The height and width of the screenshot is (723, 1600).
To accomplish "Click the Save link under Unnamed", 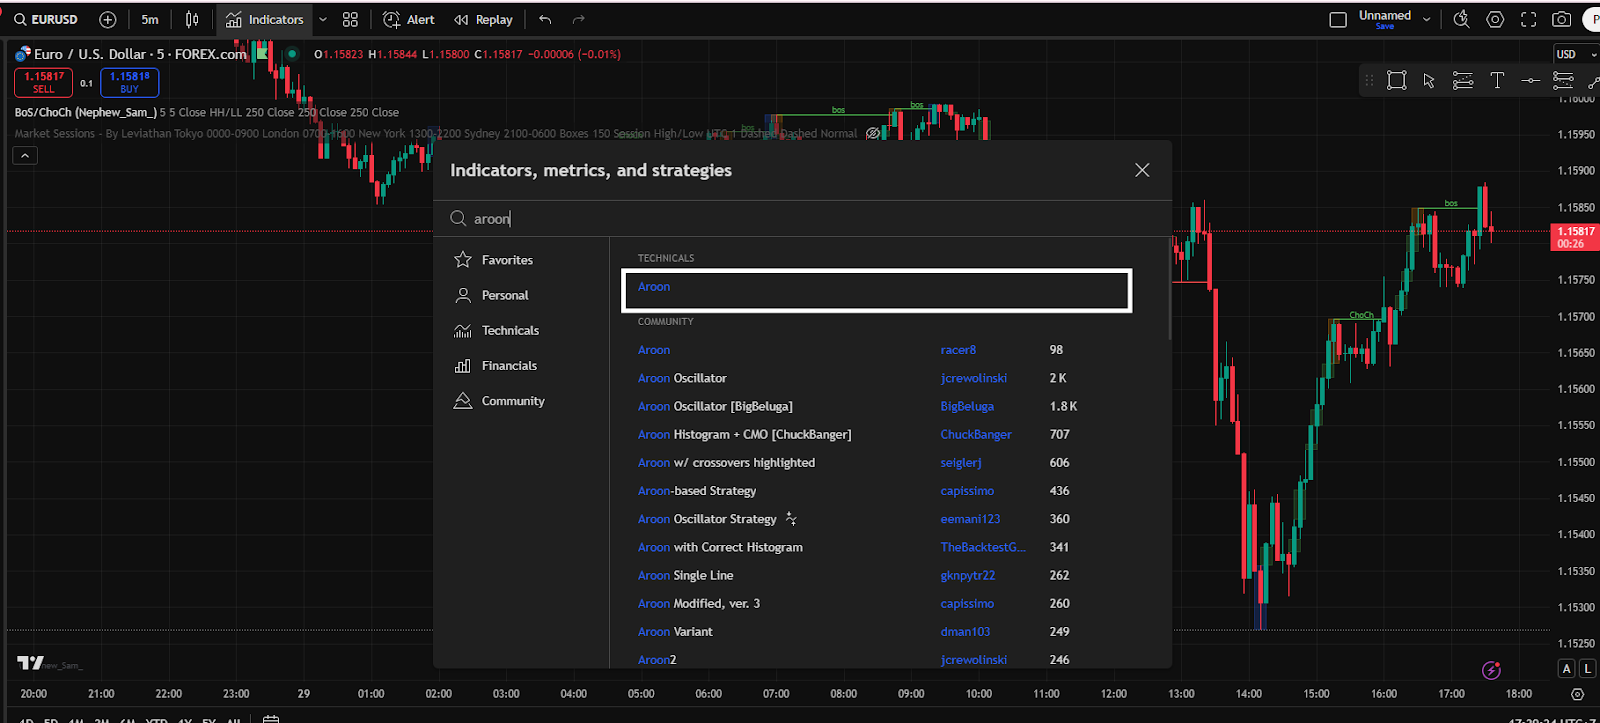I will pyautogui.click(x=1385, y=27).
